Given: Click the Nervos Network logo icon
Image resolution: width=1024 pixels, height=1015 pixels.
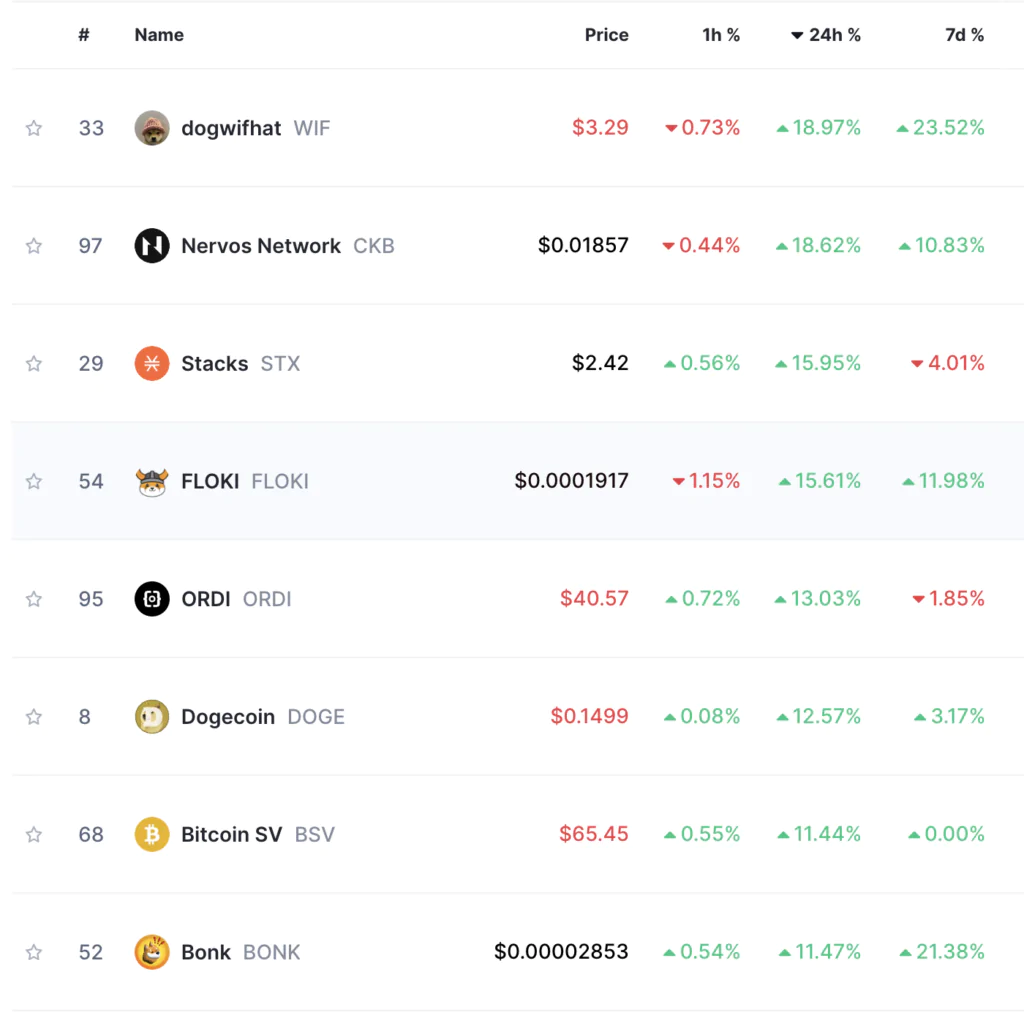Looking at the screenshot, I should coord(152,246).
